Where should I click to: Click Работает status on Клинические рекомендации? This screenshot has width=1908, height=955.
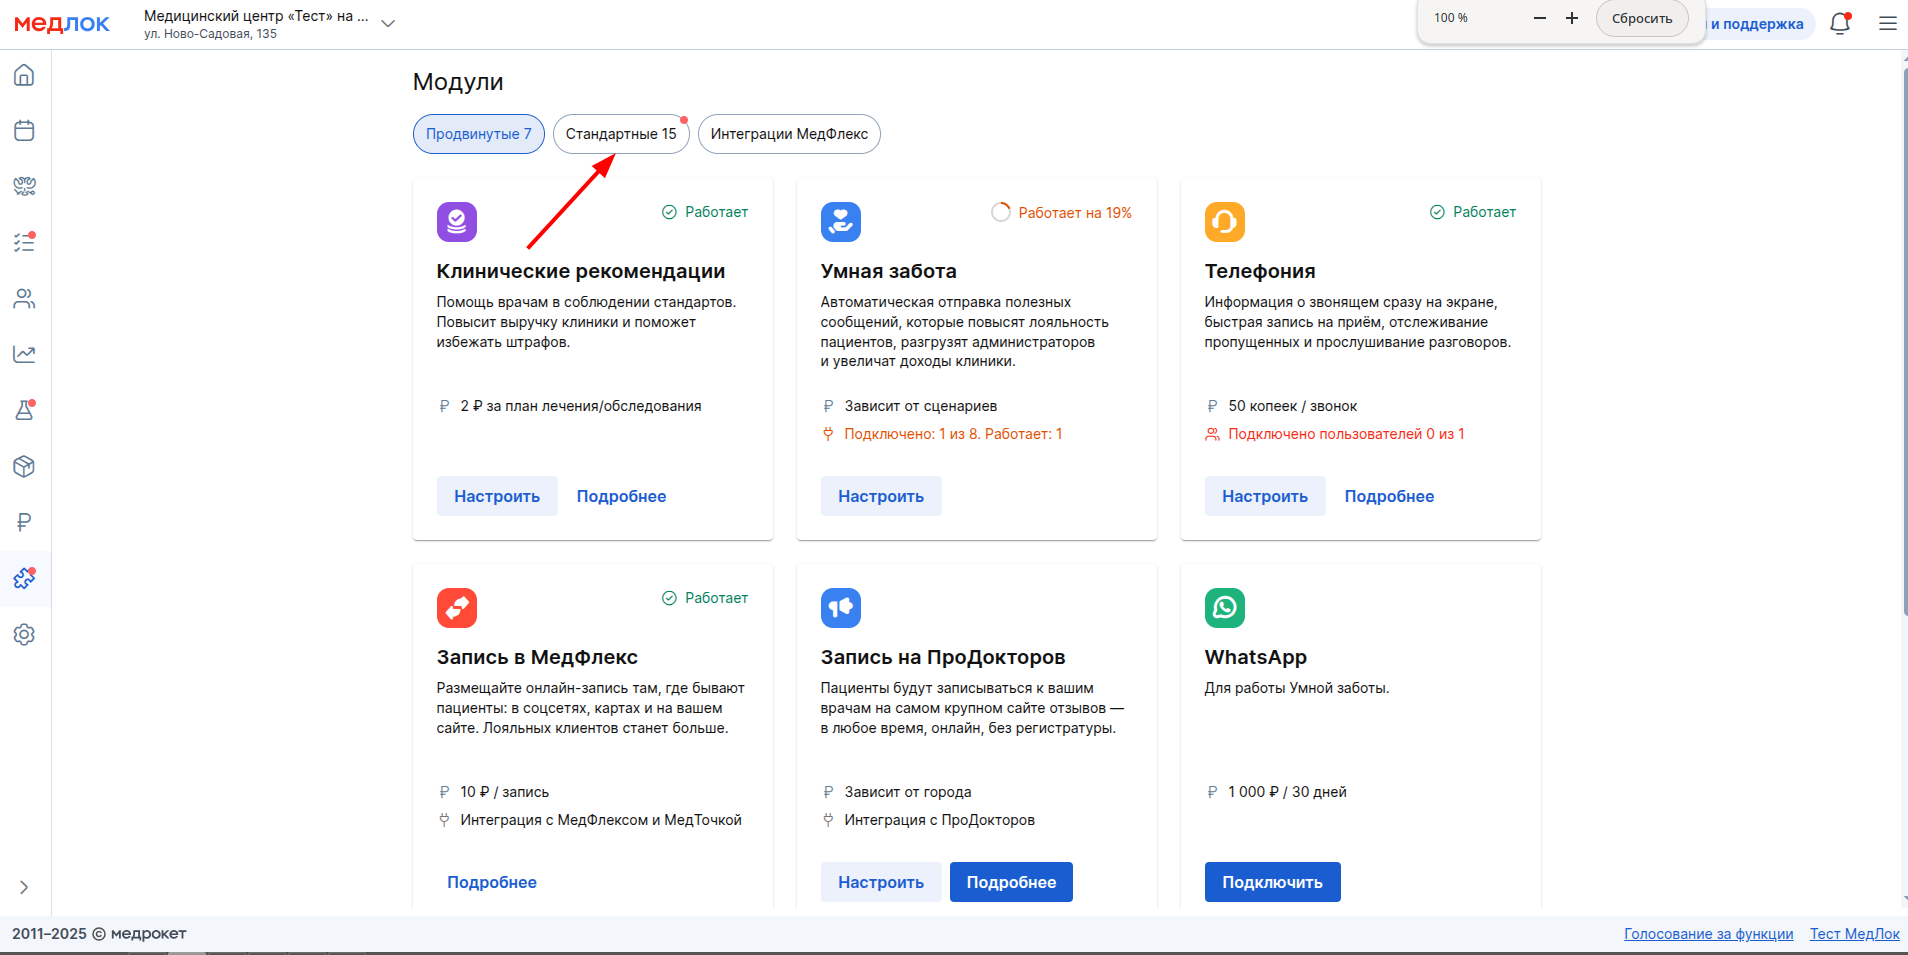[x=705, y=212]
